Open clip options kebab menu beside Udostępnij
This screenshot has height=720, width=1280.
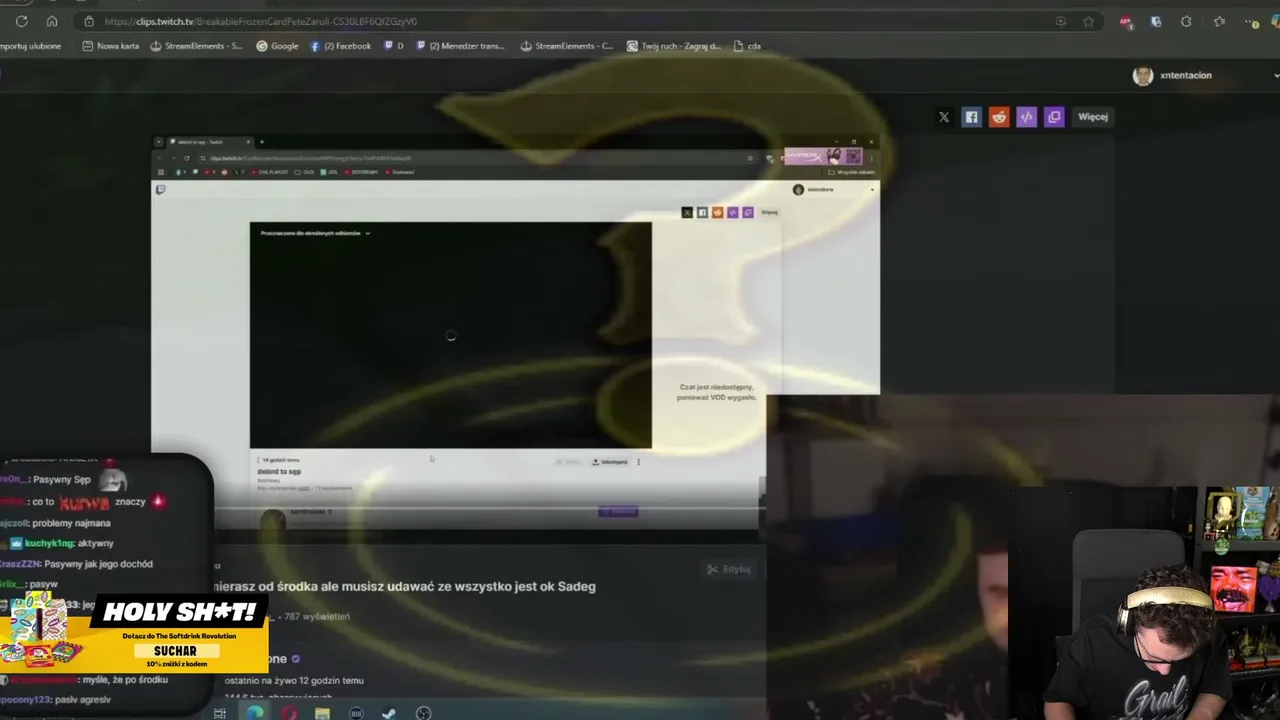point(638,462)
